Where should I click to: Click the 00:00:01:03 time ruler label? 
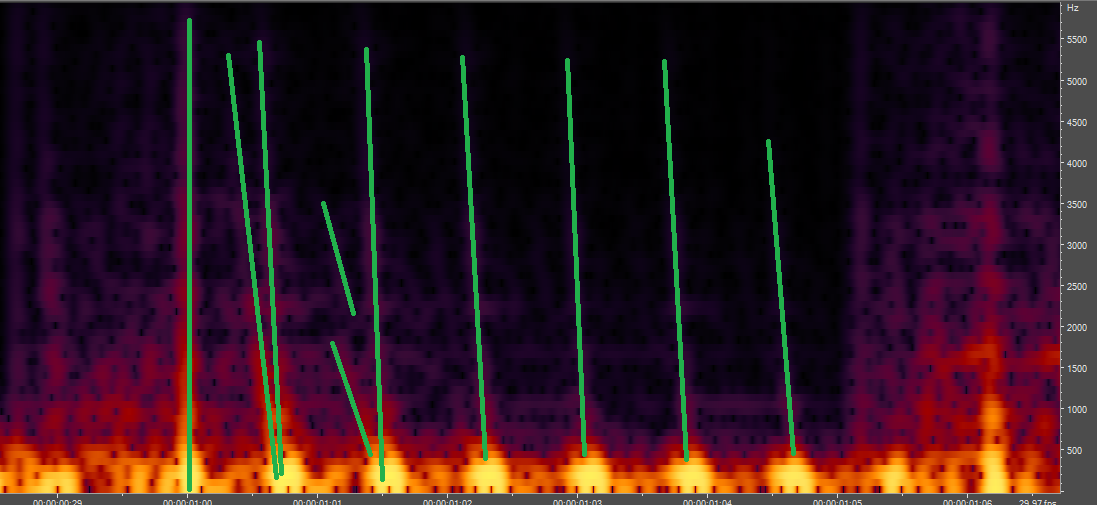point(578,501)
